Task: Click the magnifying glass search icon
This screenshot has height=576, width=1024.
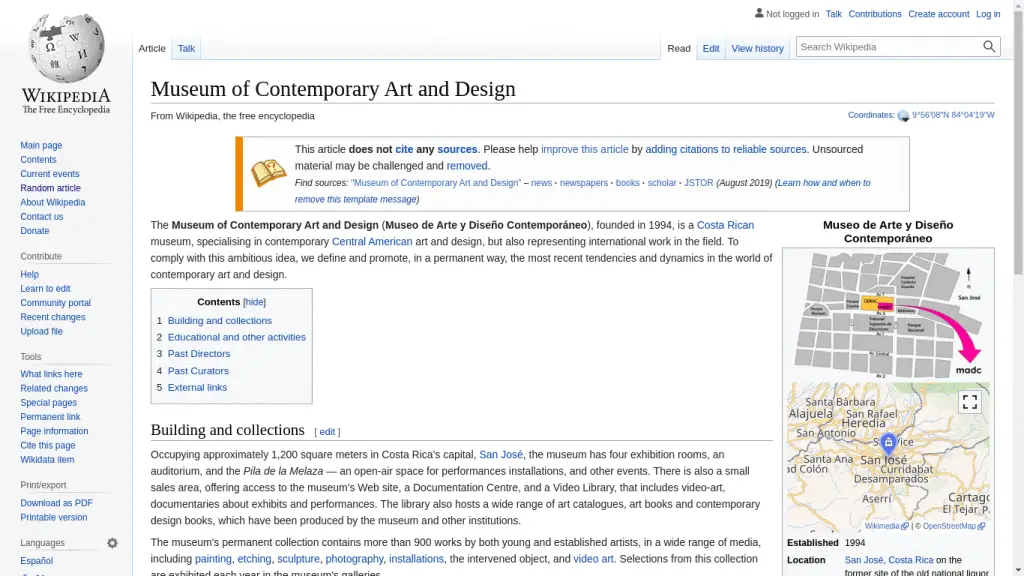Action: click(x=989, y=47)
